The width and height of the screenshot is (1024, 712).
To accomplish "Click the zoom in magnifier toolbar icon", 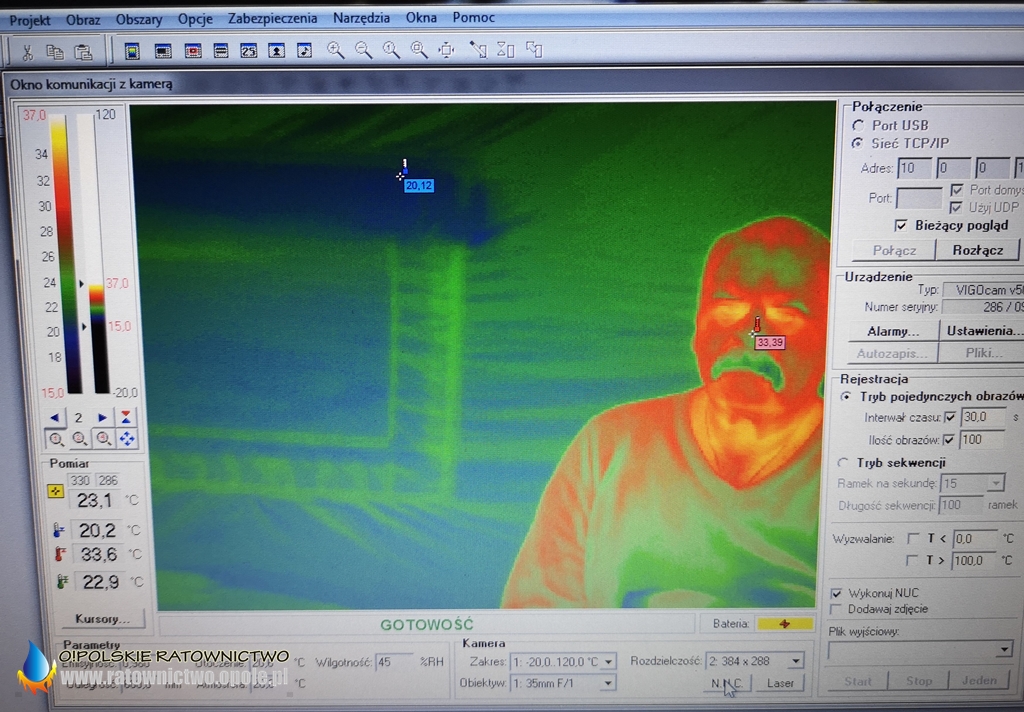I will pos(335,50).
